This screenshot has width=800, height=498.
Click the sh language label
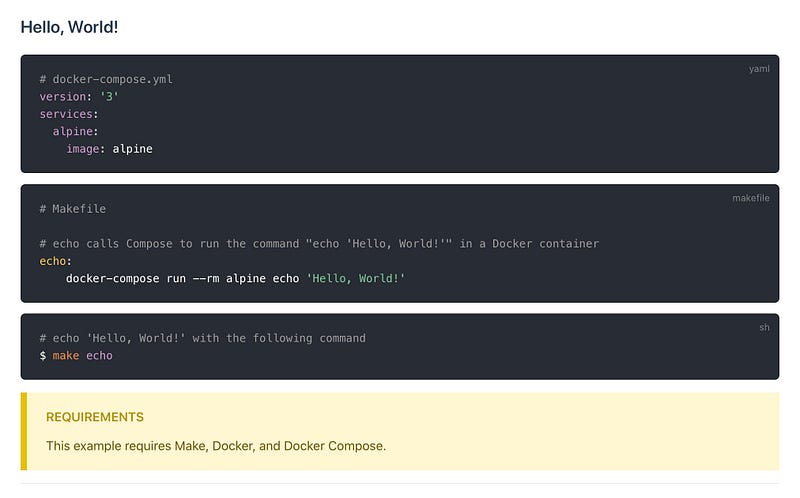tap(764, 328)
